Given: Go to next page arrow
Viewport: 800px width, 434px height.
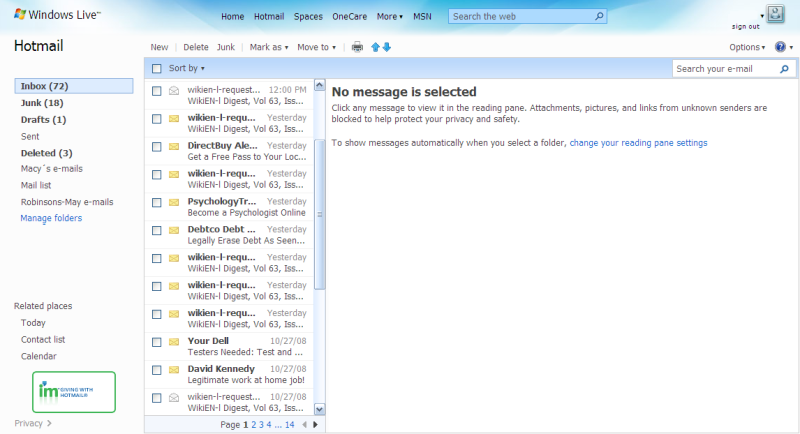Looking at the screenshot, I should click(315, 424).
